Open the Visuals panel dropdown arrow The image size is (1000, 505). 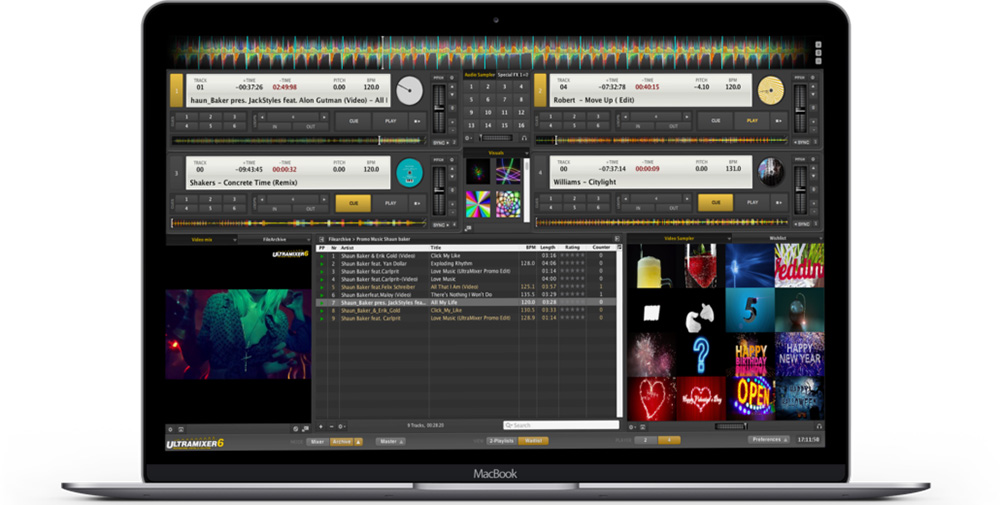pyautogui.click(x=526, y=153)
